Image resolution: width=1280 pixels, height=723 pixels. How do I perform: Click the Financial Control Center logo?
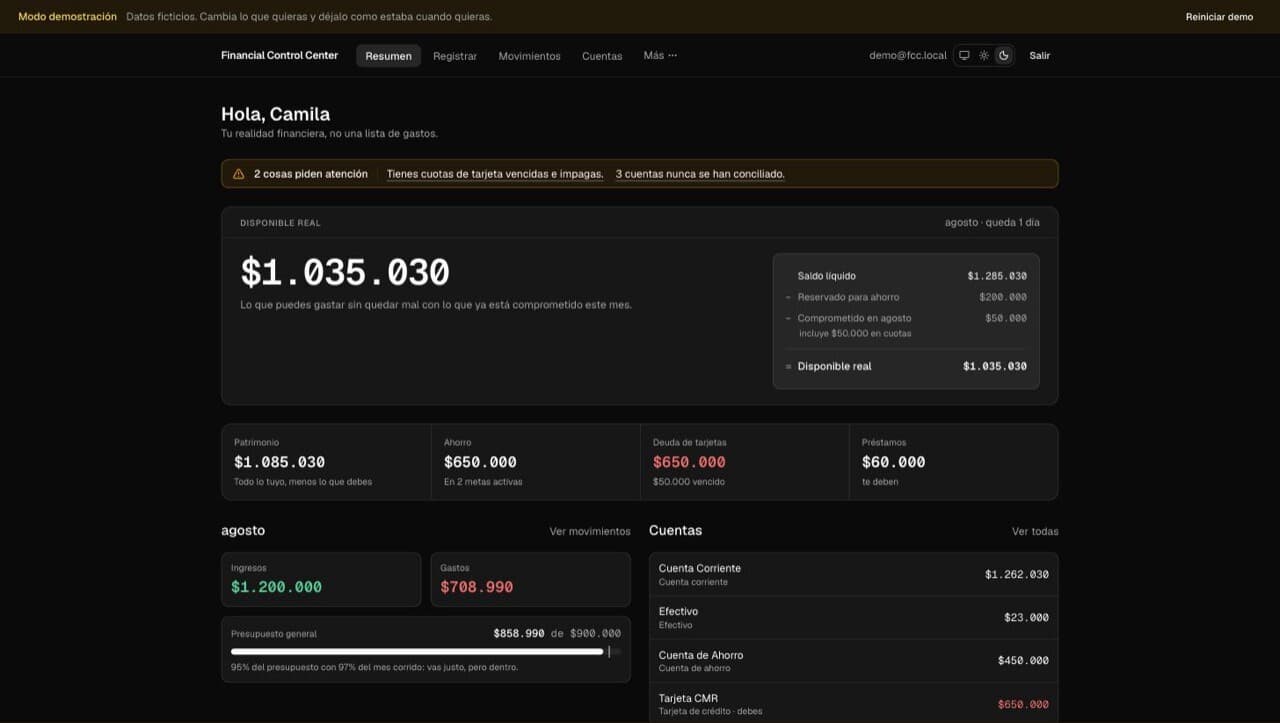280,56
